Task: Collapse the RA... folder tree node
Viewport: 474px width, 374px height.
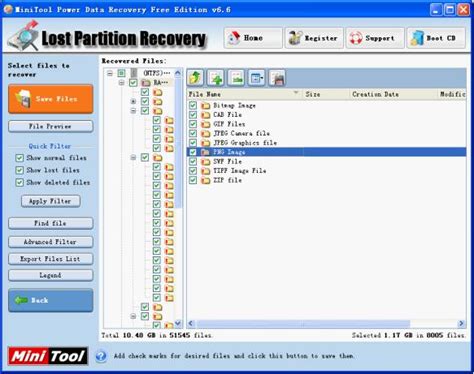Action: click(x=122, y=83)
